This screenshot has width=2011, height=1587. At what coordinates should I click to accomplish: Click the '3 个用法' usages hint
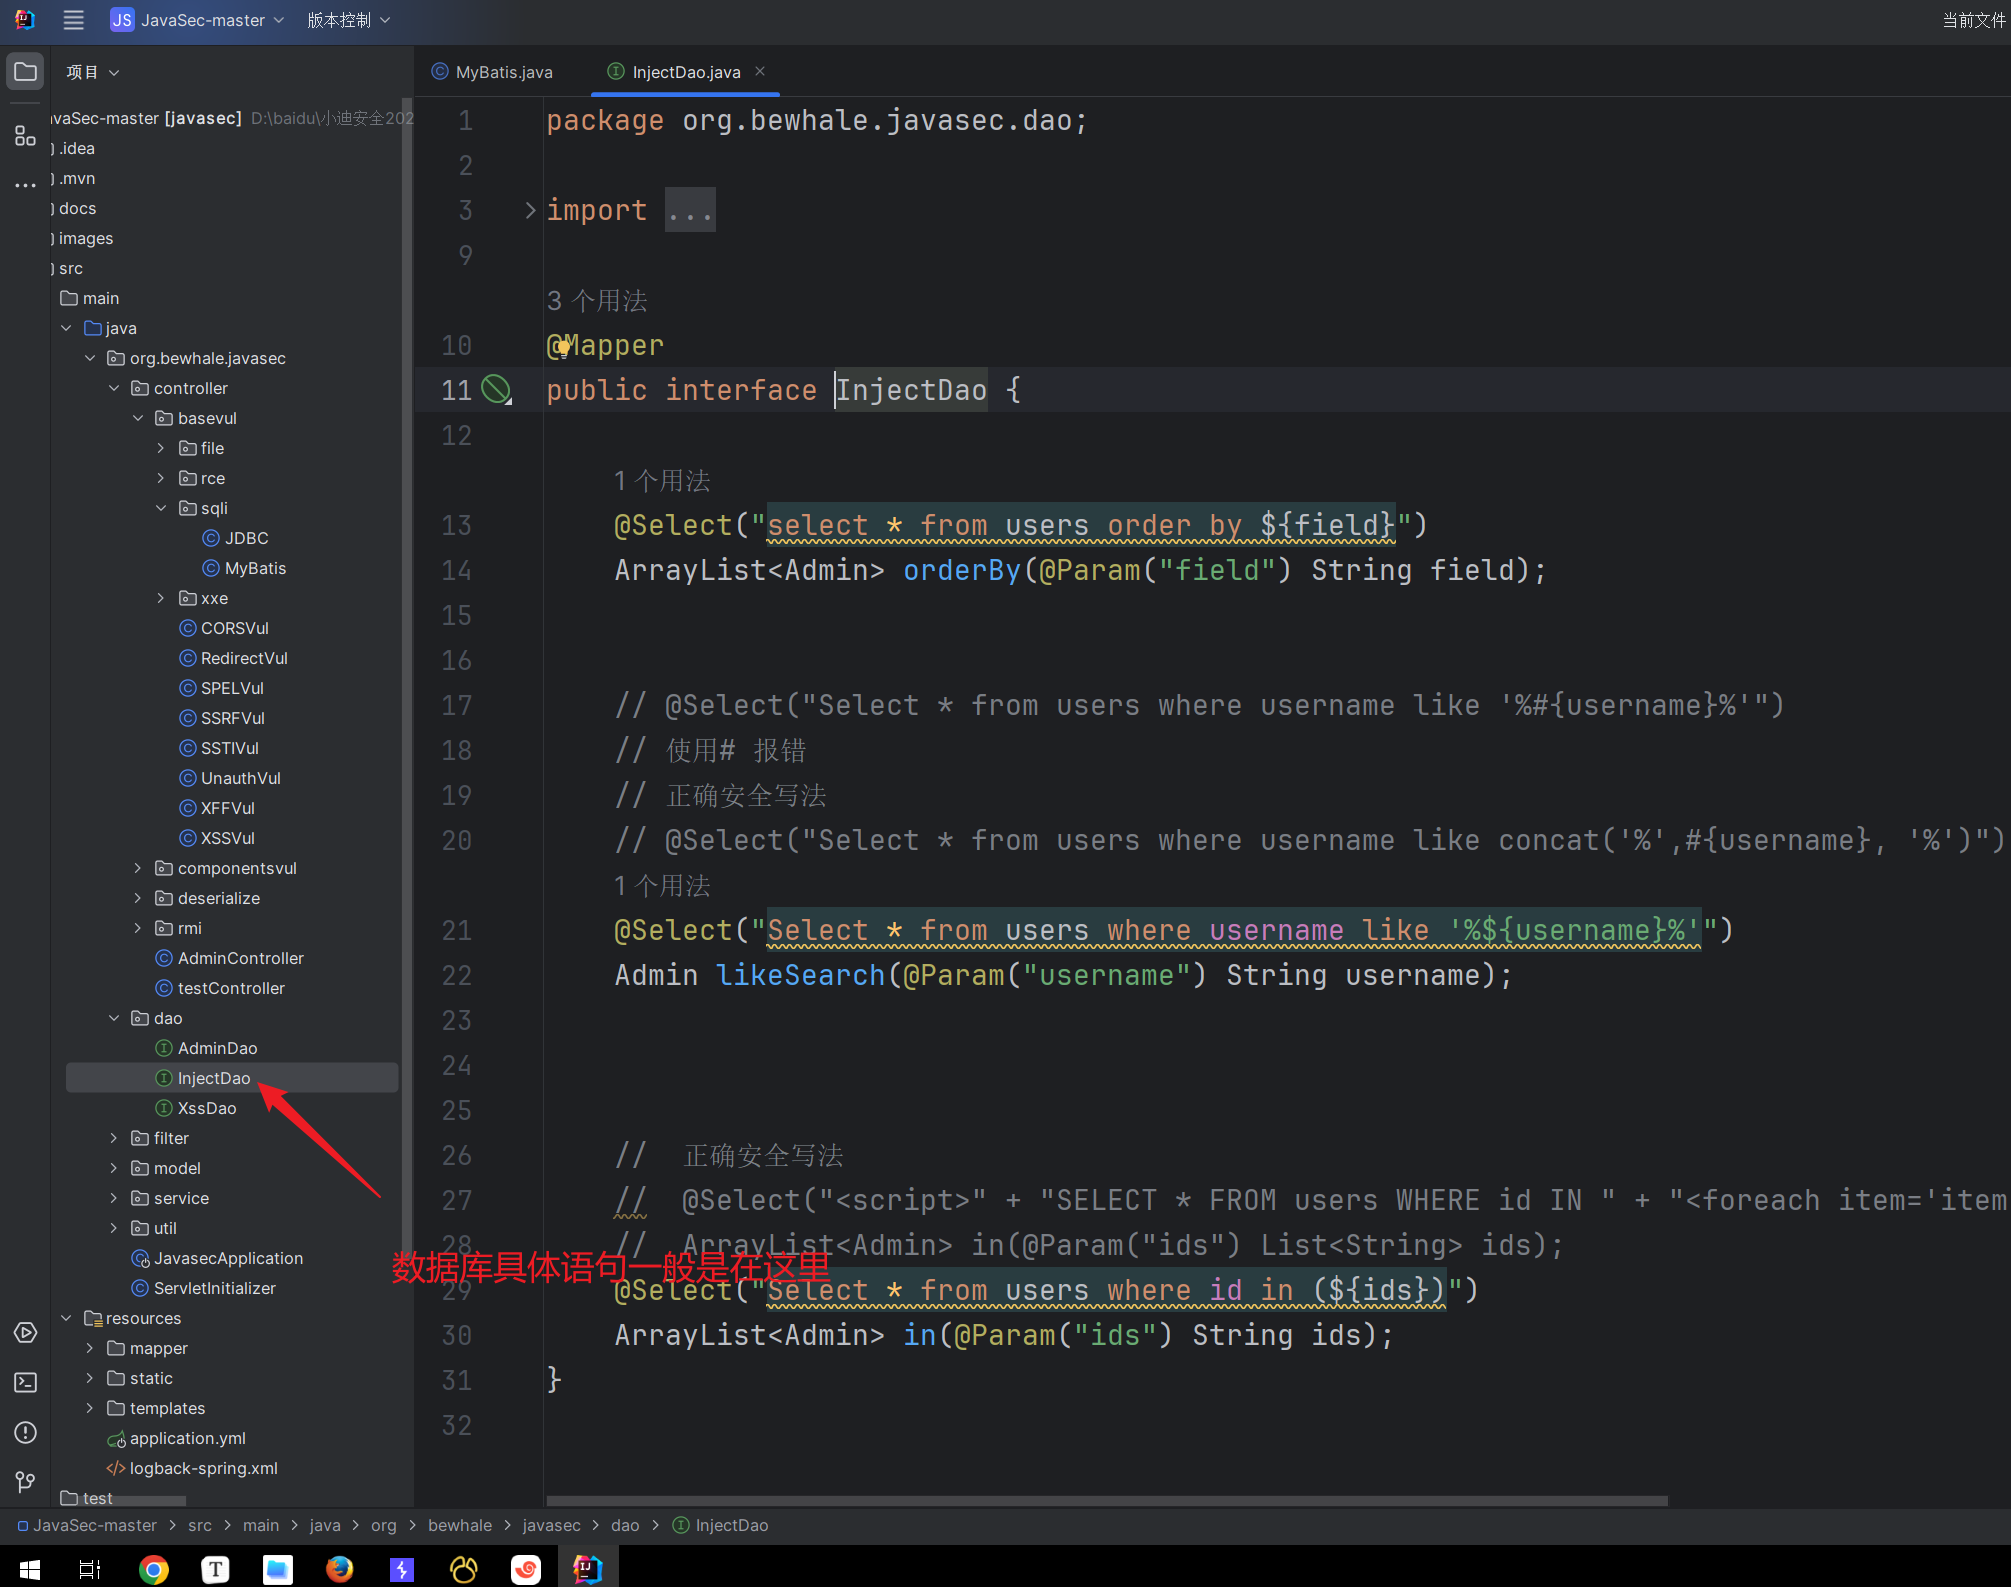597,300
